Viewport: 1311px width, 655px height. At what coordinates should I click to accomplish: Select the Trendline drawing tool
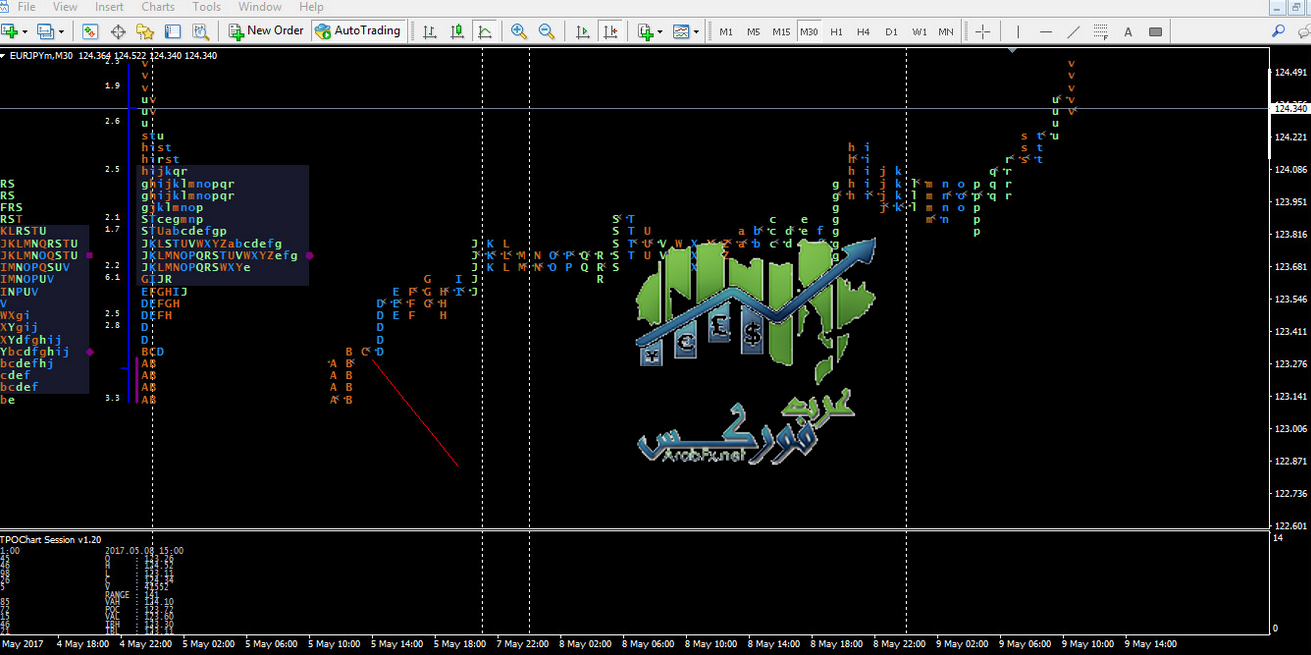pos(1074,31)
